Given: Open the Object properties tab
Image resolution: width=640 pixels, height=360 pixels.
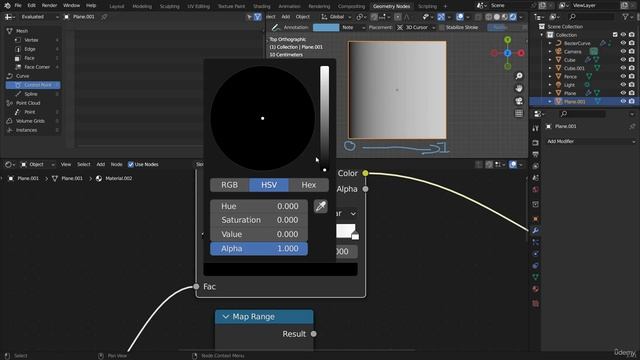Looking at the screenshot, I should click(x=535, y=219).
